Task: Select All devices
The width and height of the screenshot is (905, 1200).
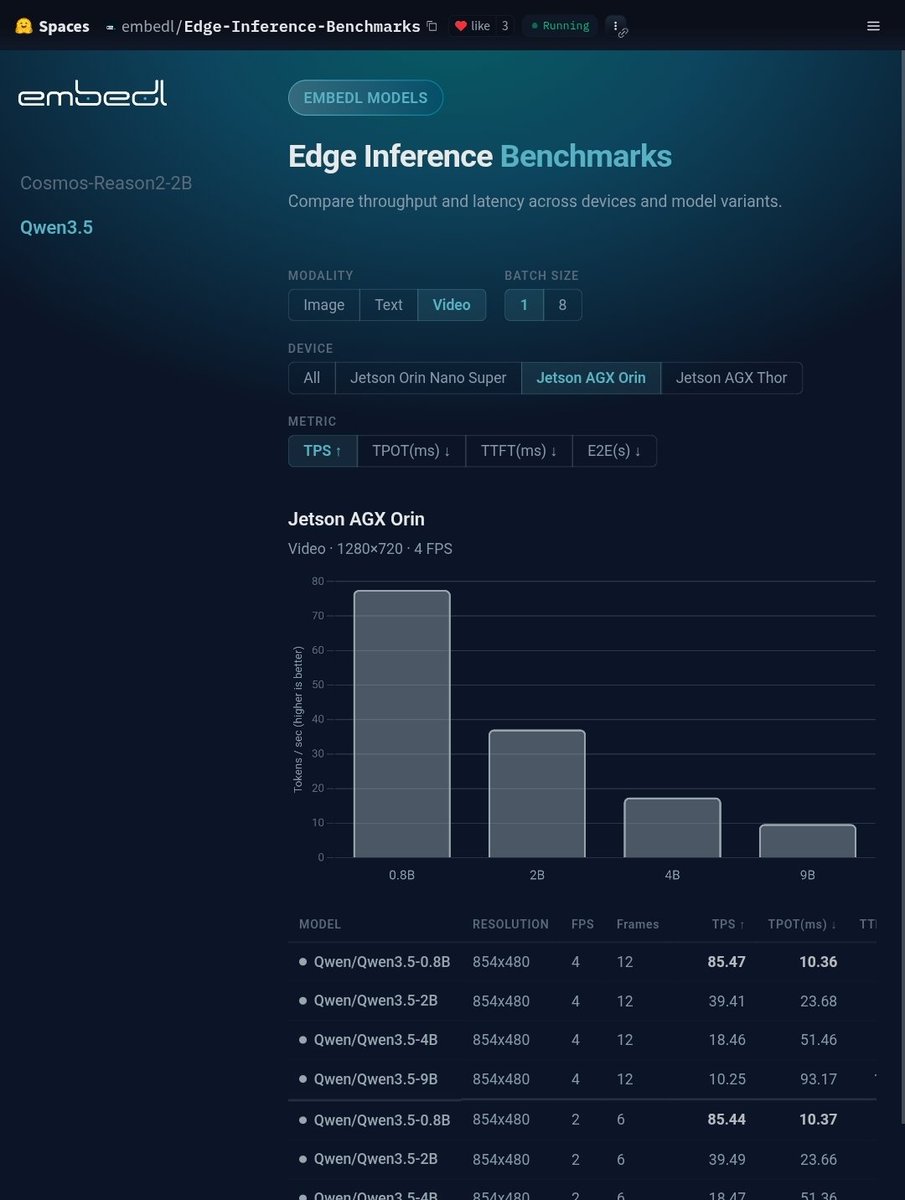Action: [x=312, y=378]
